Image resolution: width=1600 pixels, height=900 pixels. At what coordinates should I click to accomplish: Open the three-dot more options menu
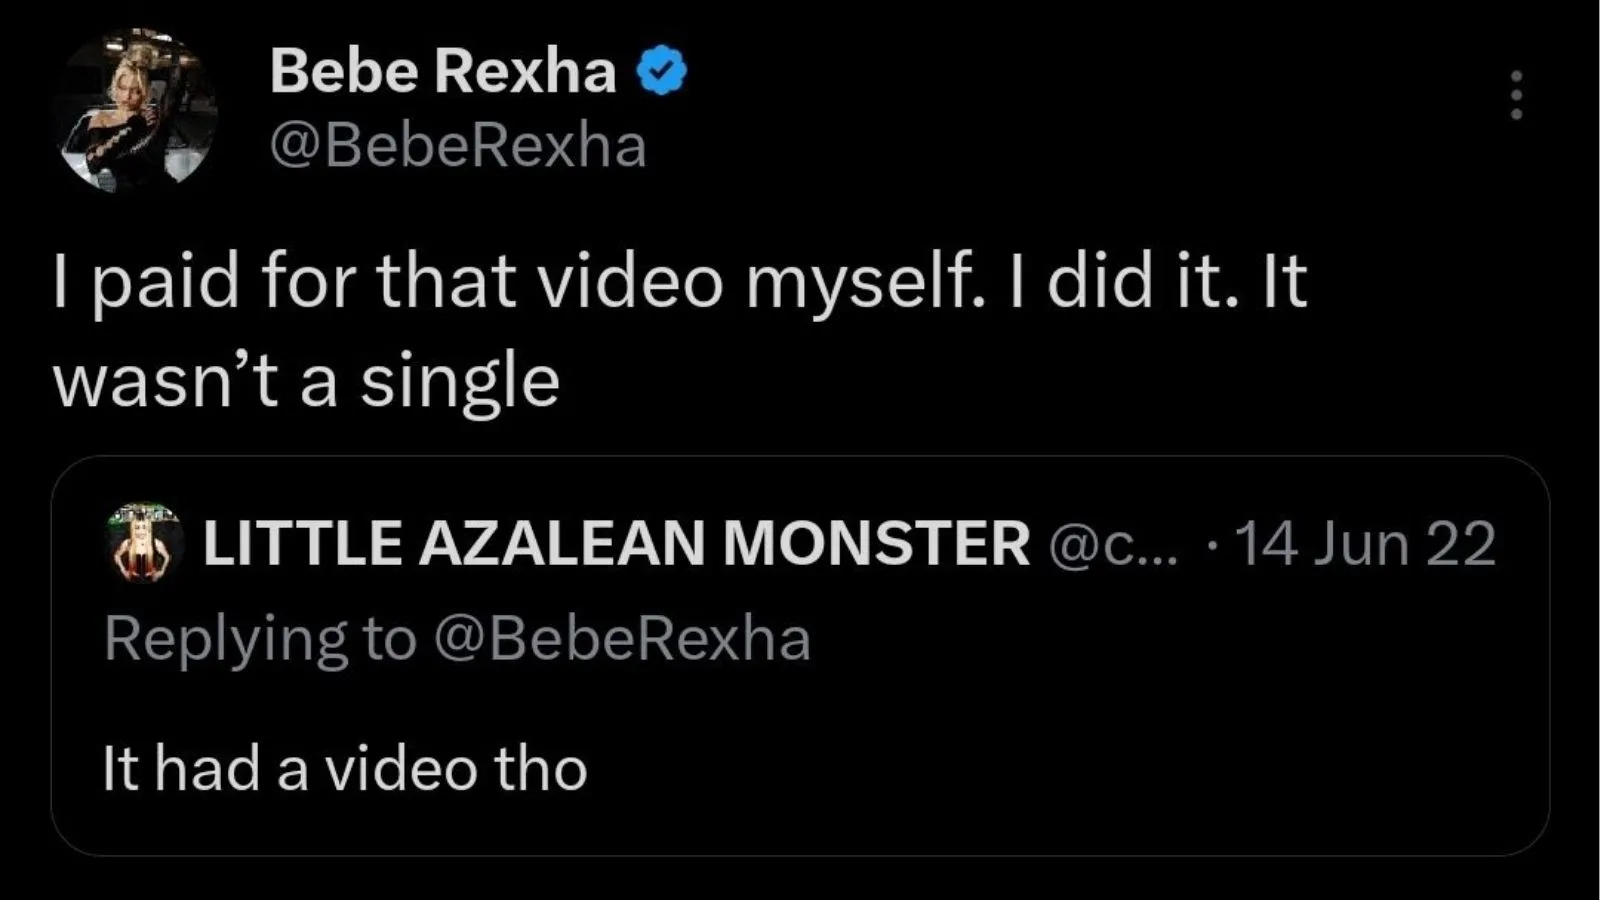point(1516,95)
